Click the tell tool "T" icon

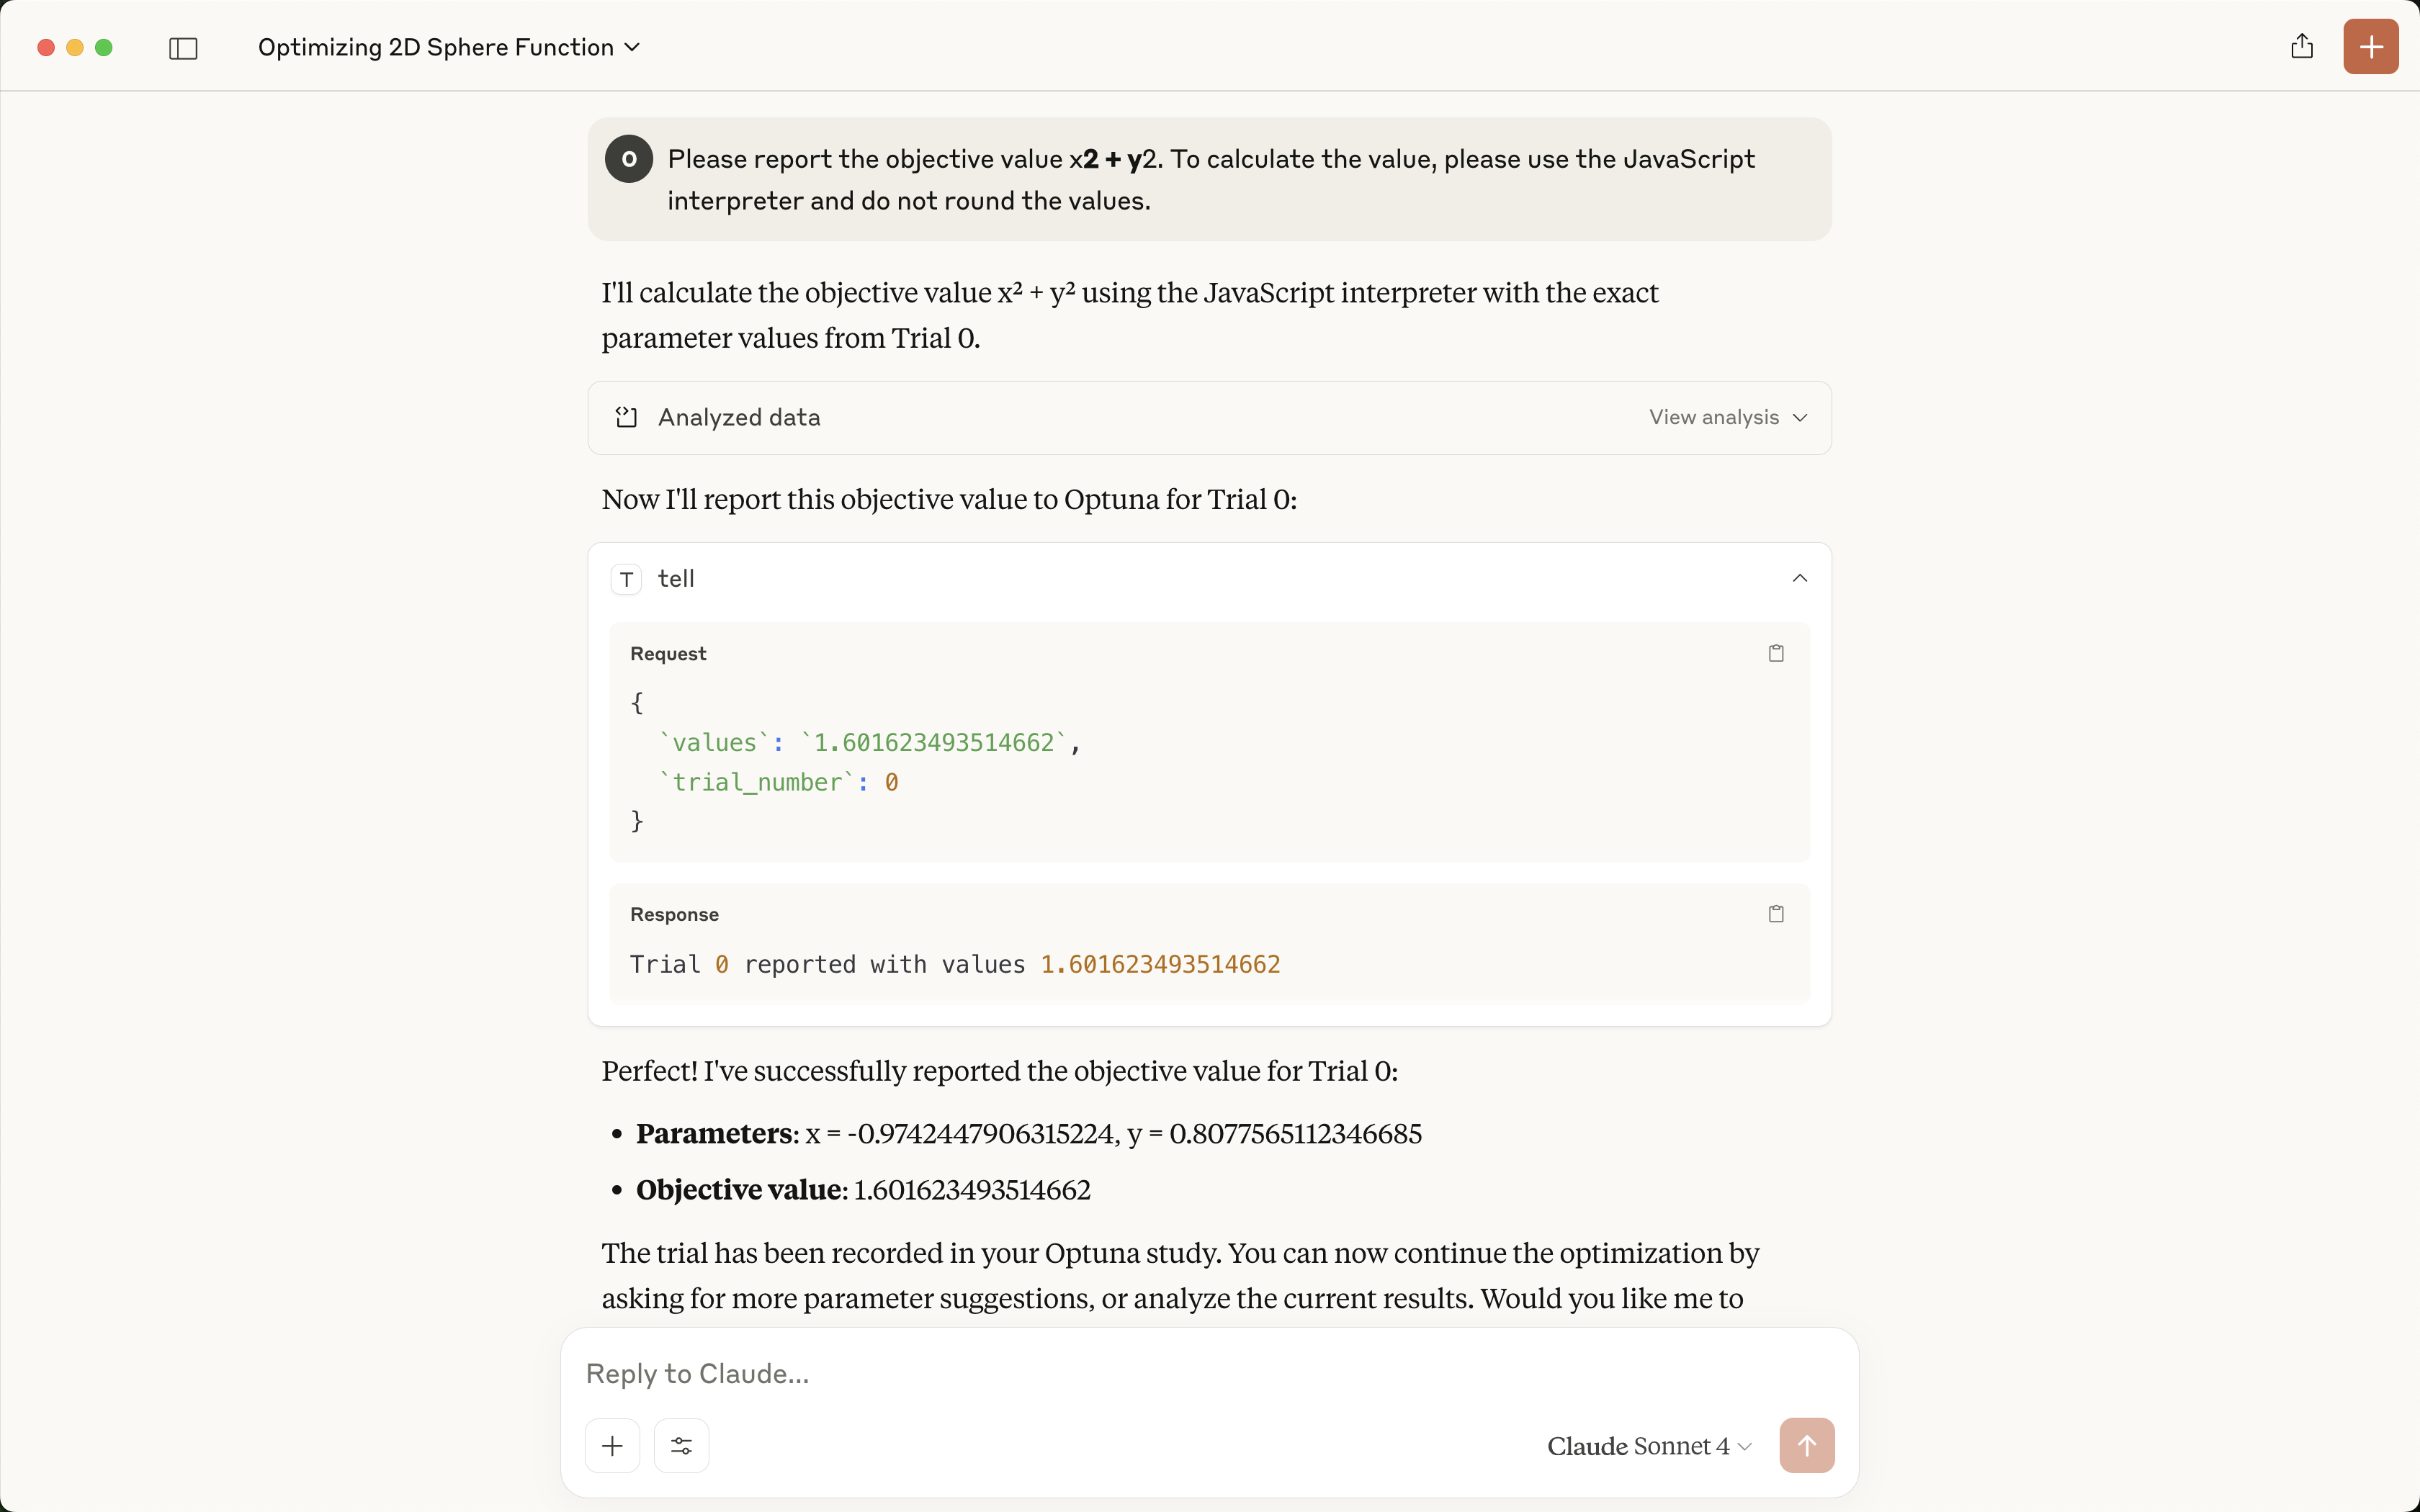pyautogui.click(x=627, y=579)
